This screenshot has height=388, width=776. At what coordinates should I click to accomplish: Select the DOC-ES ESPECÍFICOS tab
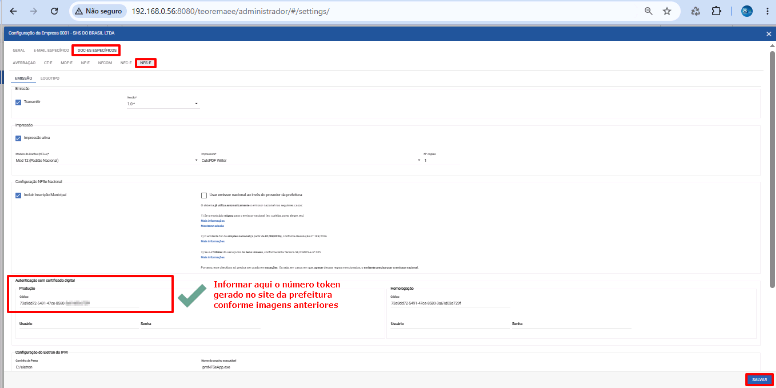point(96,50)
